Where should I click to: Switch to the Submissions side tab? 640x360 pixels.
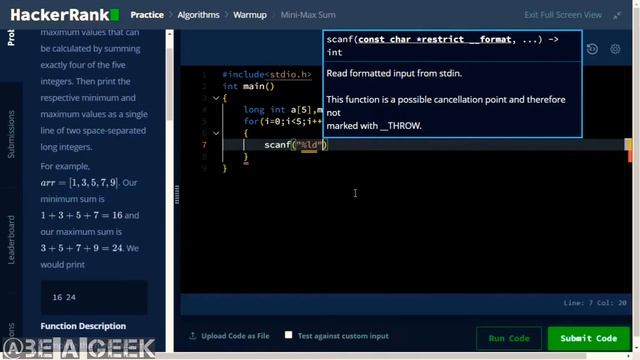coord(11,134)
